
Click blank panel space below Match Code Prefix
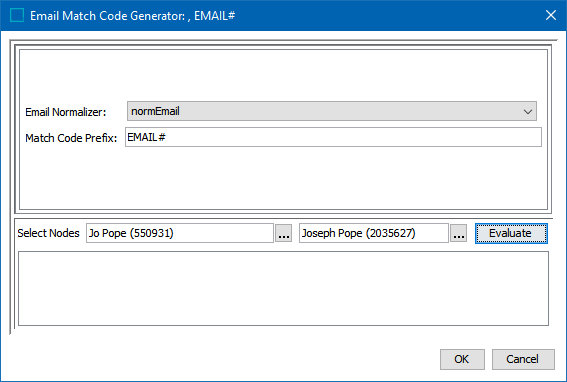coord(283,177)
